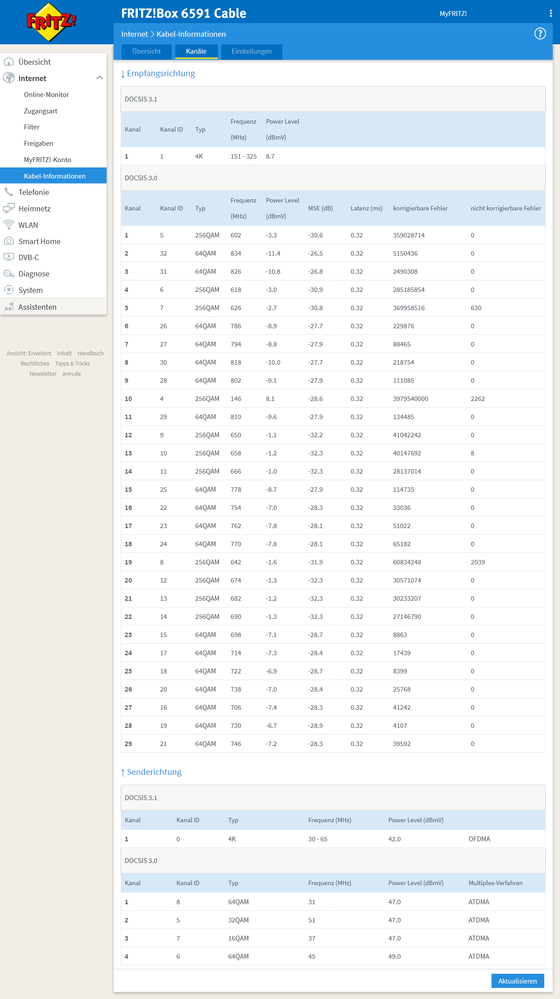This screenshot has height=999, width=560.
Task: Click the Heimnetz network icon
Action: [x=9, y=208]
